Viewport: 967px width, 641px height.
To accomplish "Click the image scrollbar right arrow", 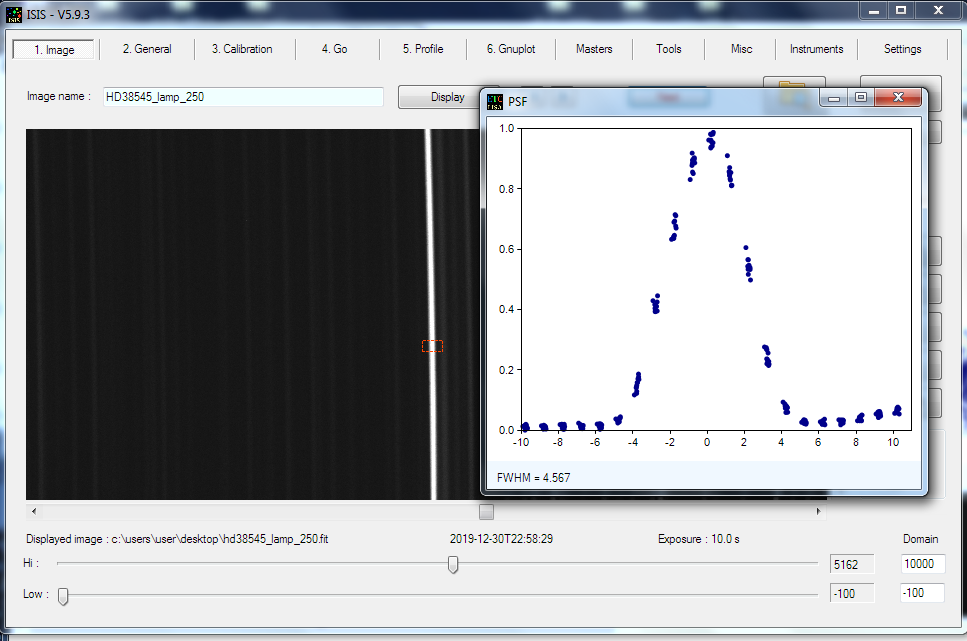I will (818, 511).
